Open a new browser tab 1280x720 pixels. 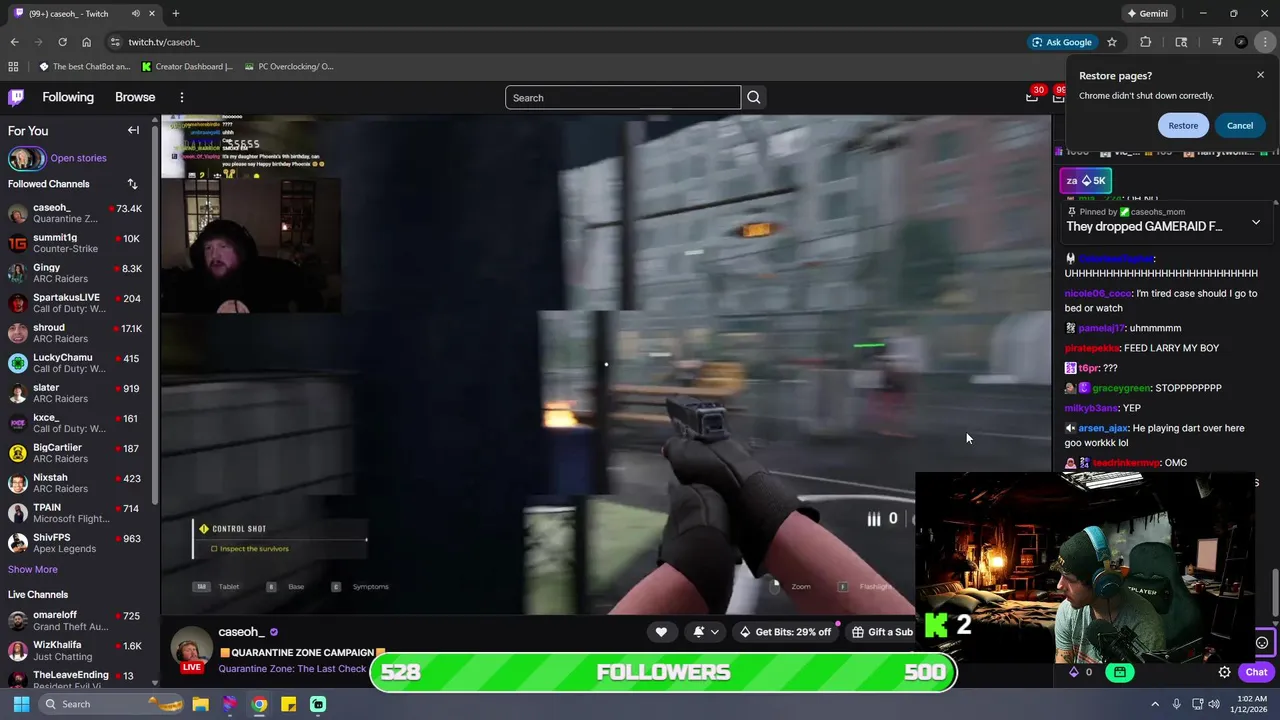click(x=175, y=13)
